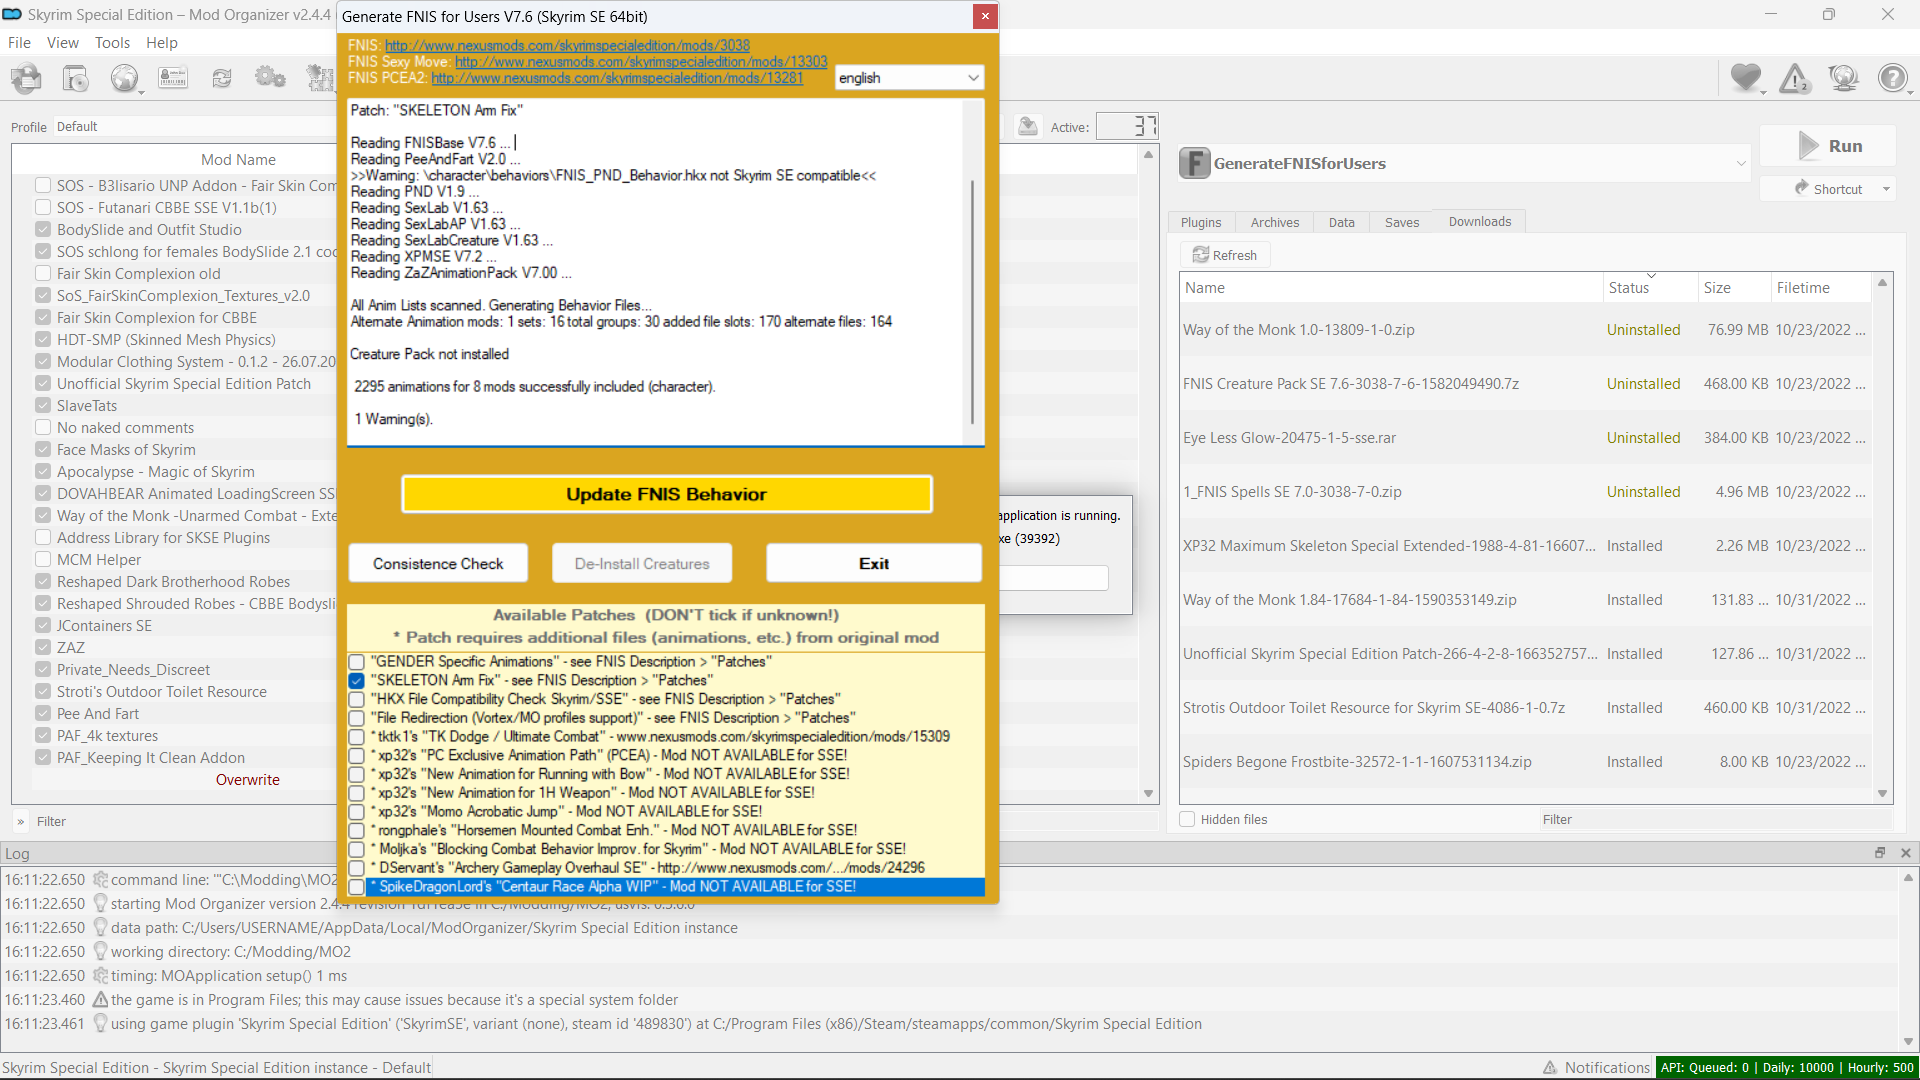Click the float log panel icon
The height and width of the screenshot is (1080, 1920).
1880,853
